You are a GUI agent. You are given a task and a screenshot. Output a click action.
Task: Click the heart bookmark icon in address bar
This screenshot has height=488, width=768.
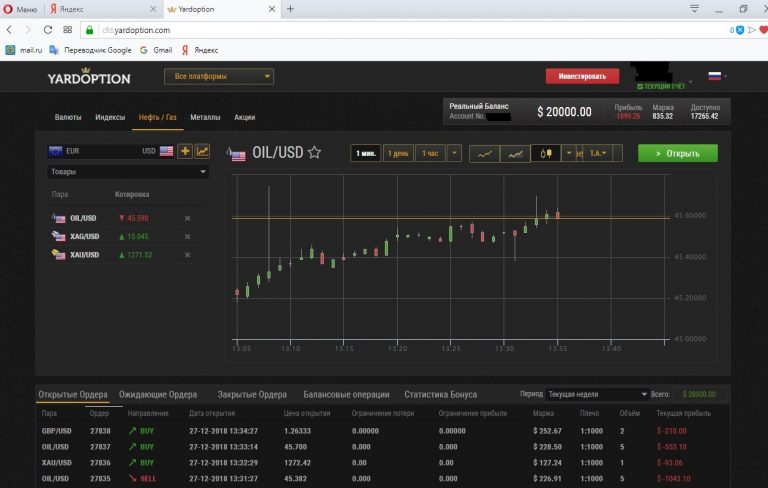point(763,30)
